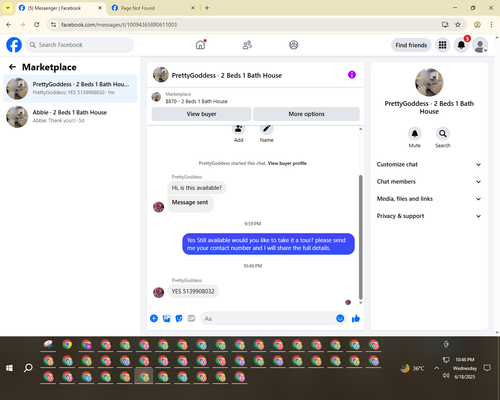Click the chat pane vertical scrollbar
This screenshot has width=500, height=400.
pyautogui.click(x=360, y=237)
